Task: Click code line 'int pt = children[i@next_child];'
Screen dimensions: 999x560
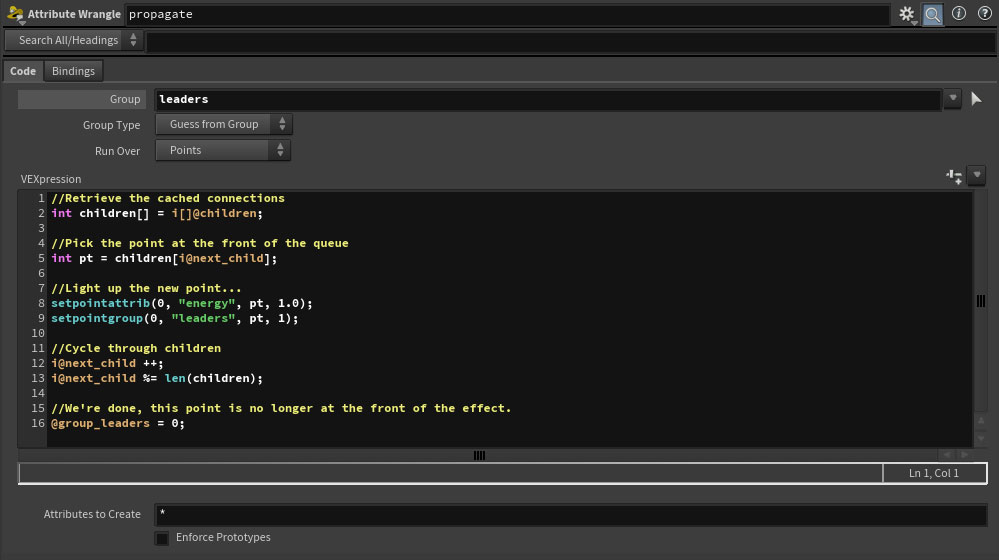Action: (164, 259)
